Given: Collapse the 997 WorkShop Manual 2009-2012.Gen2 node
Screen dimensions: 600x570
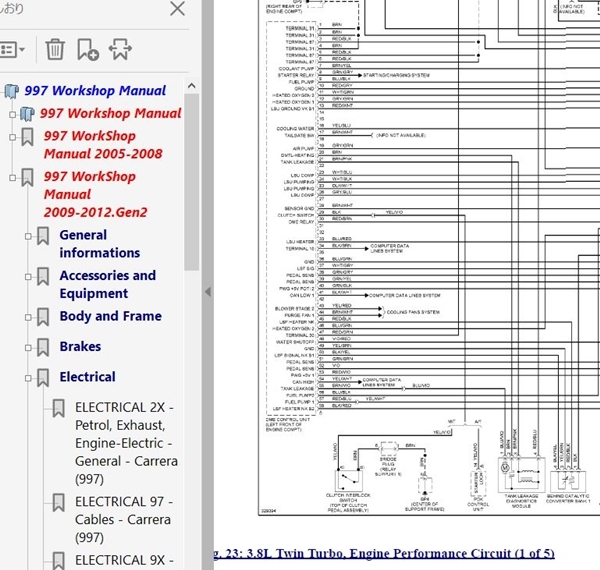Looking at the screenshot, I should click(x=13, y=178).
